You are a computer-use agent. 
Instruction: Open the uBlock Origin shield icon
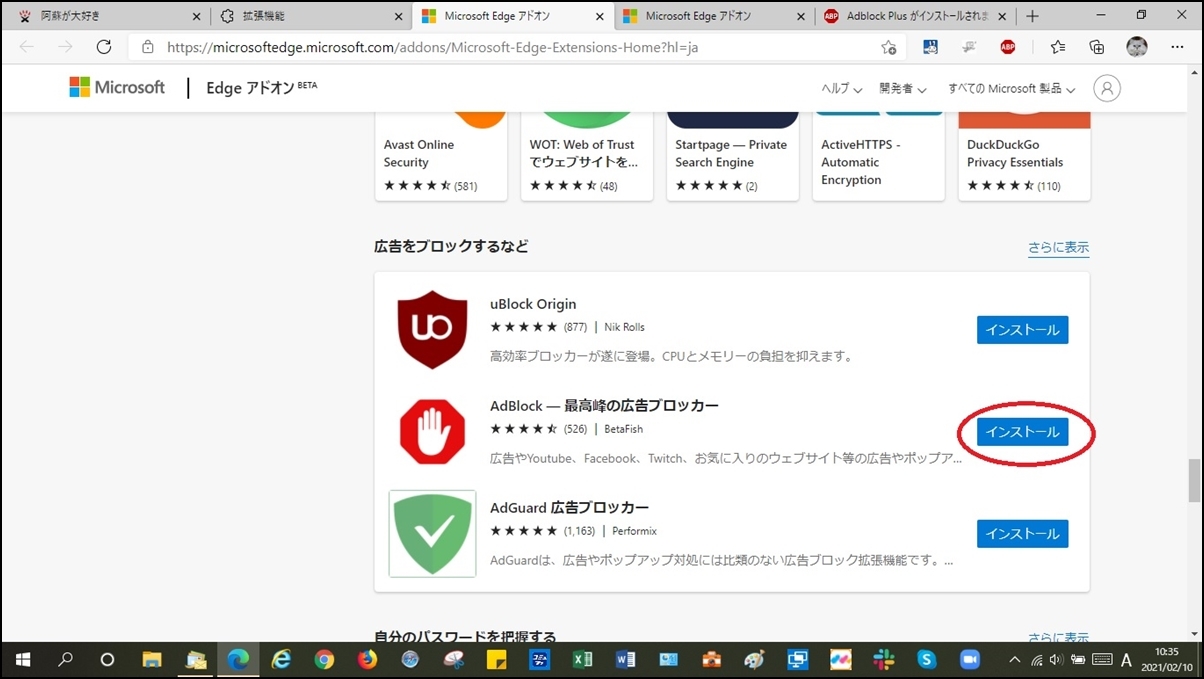coord(432,330)
